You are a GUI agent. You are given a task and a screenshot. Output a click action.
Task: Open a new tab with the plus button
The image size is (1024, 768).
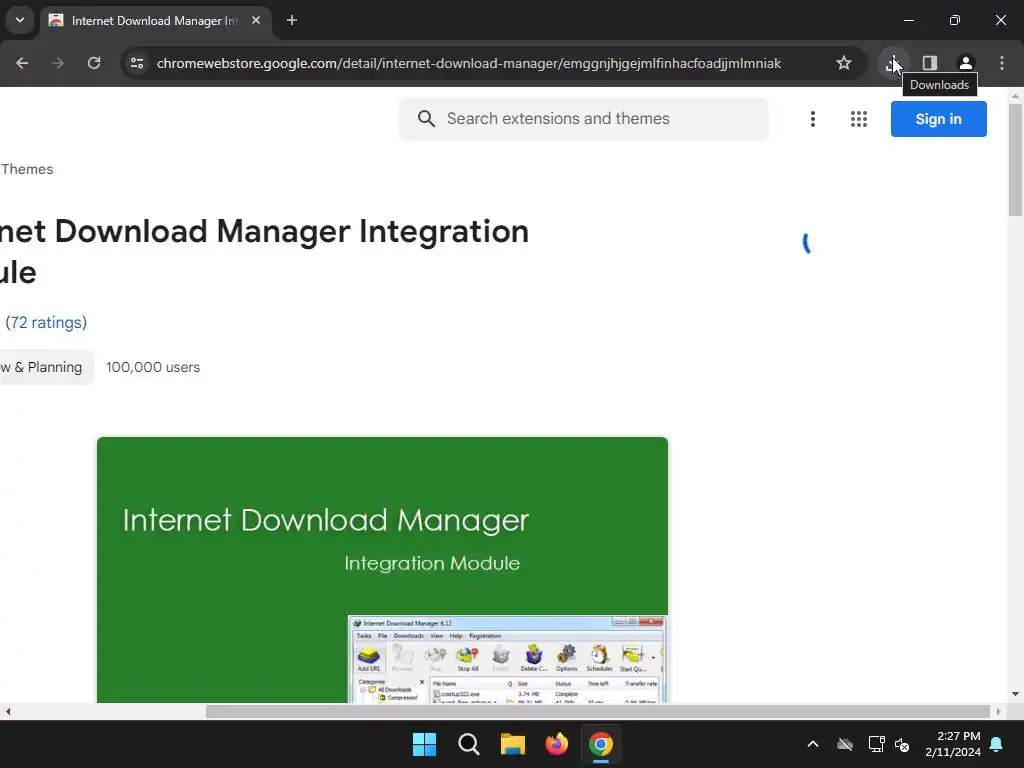tap(292, 20)
